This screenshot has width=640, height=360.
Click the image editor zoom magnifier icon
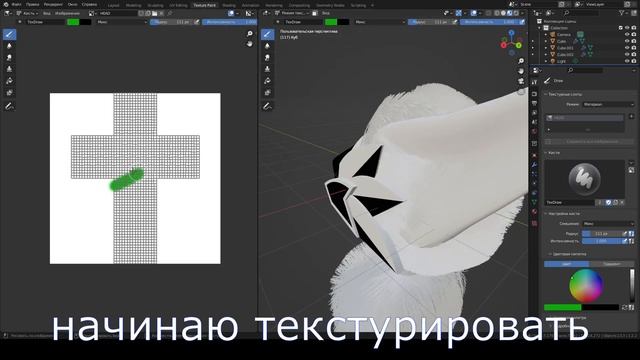(x=249, y=34)
